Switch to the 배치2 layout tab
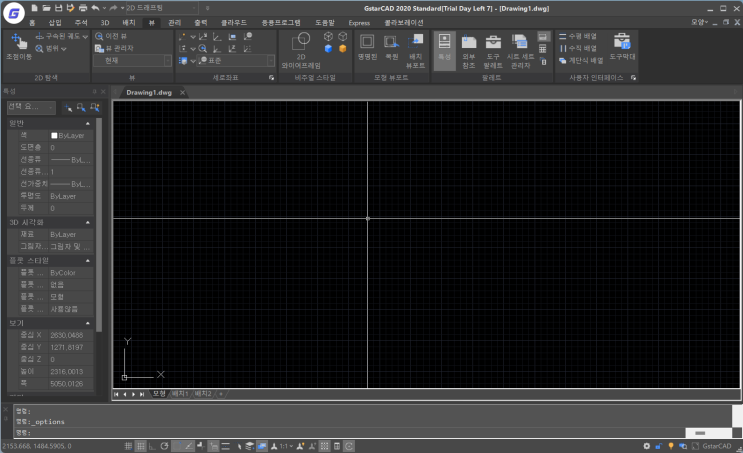This screenshot has height=453, width=743. pyautogui.click(x=203, y=394)
